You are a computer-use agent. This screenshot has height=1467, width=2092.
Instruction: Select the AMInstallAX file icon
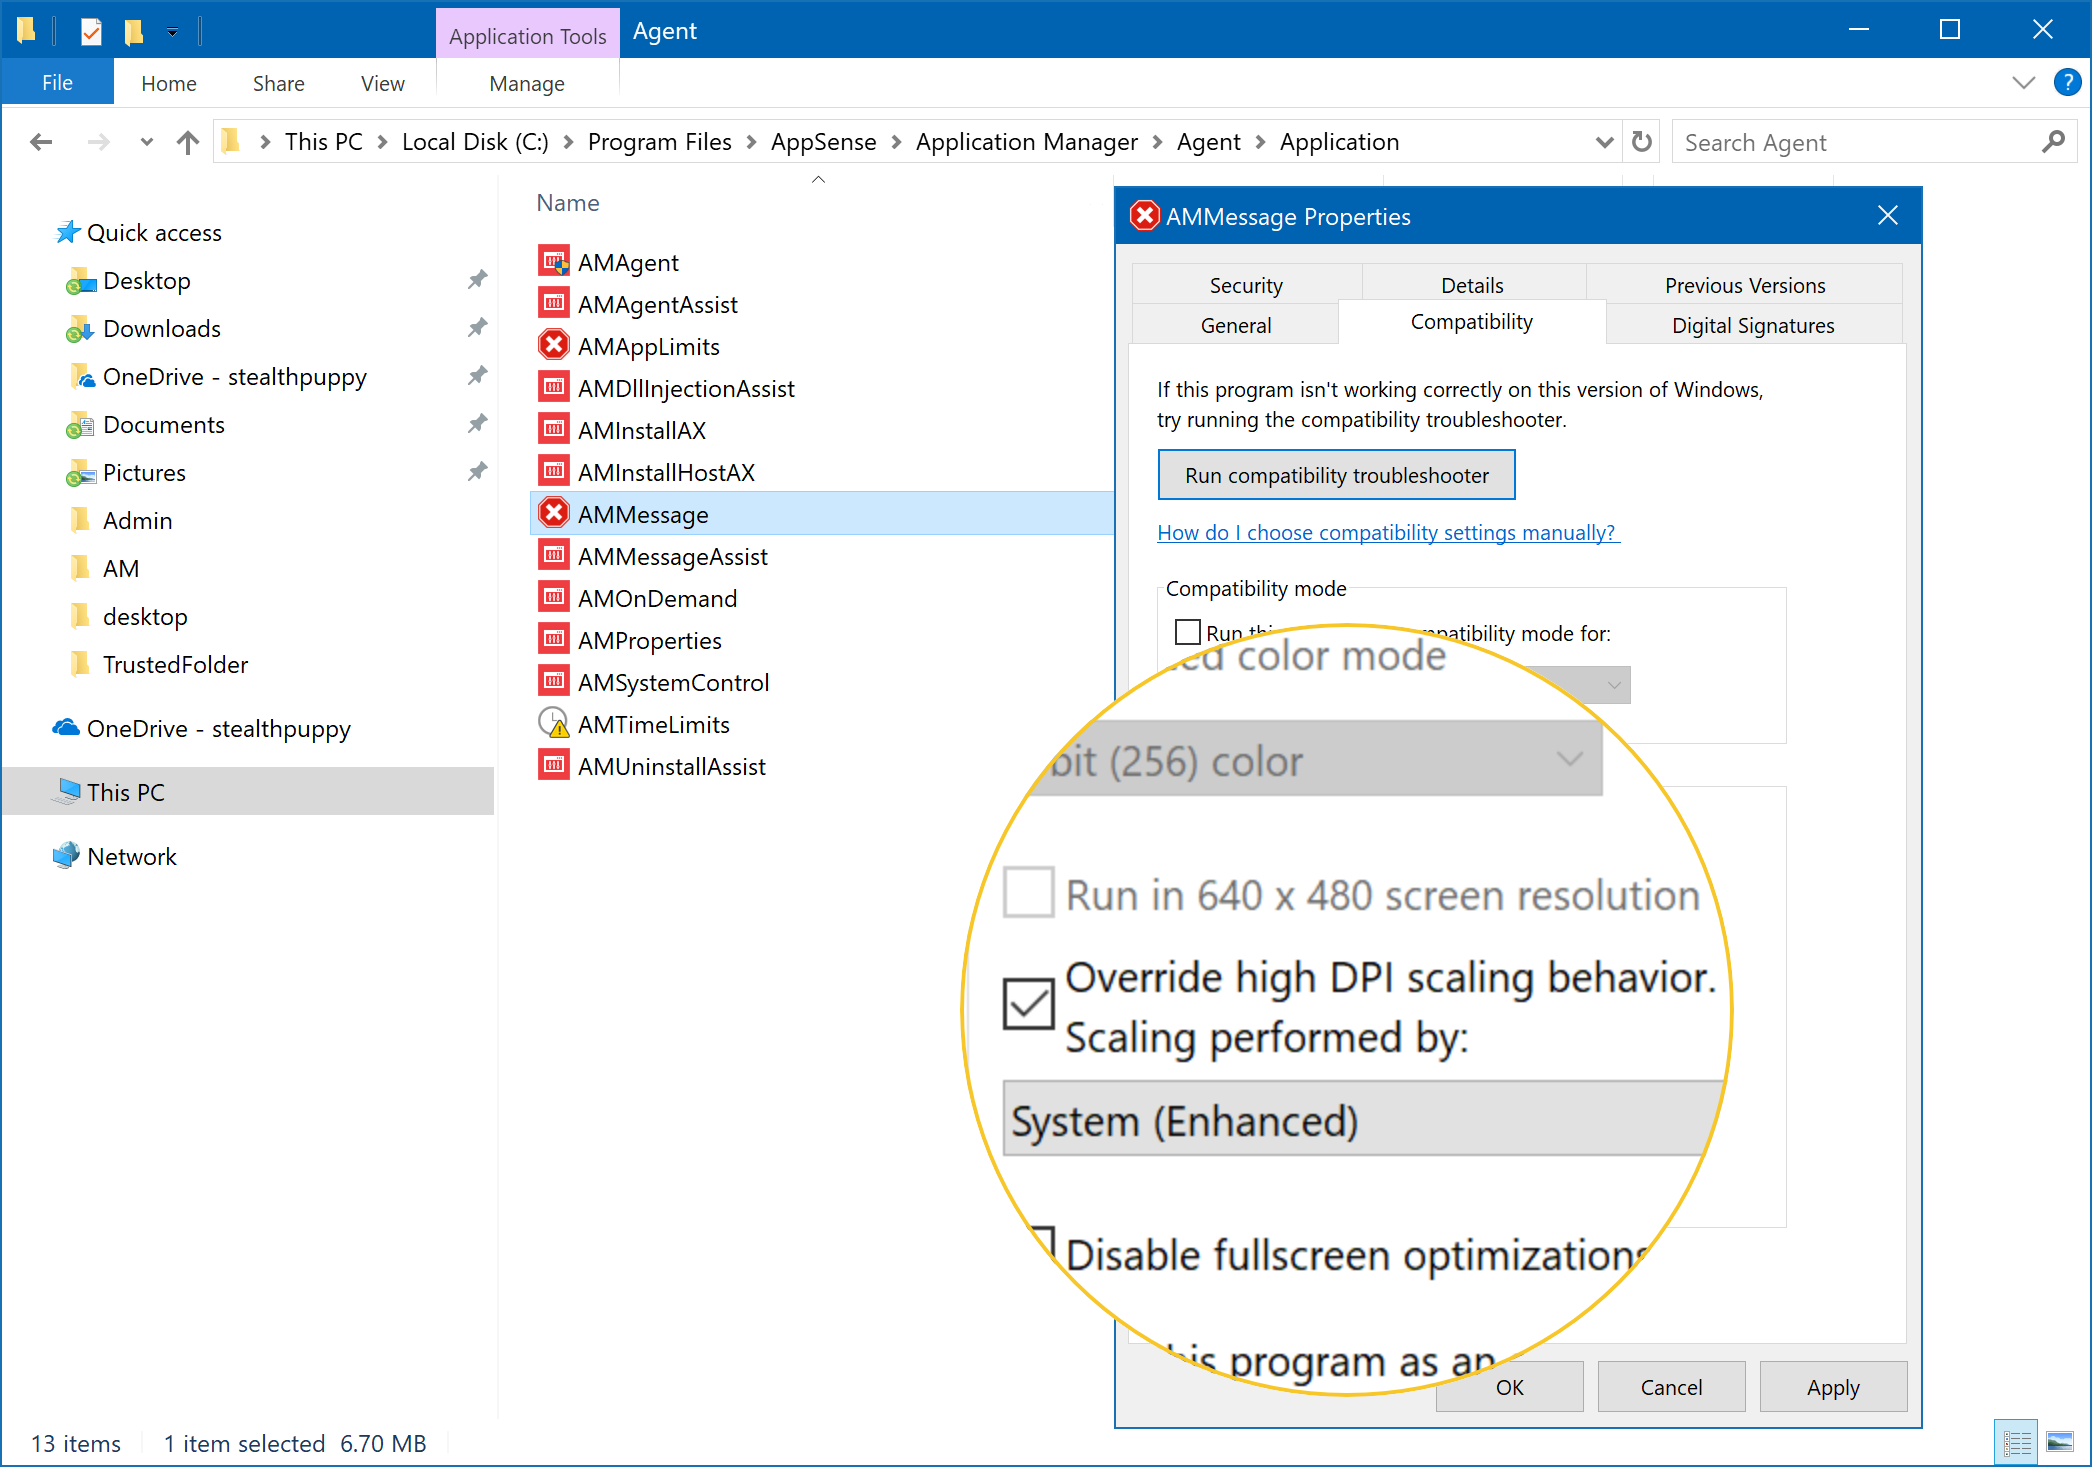554,430
